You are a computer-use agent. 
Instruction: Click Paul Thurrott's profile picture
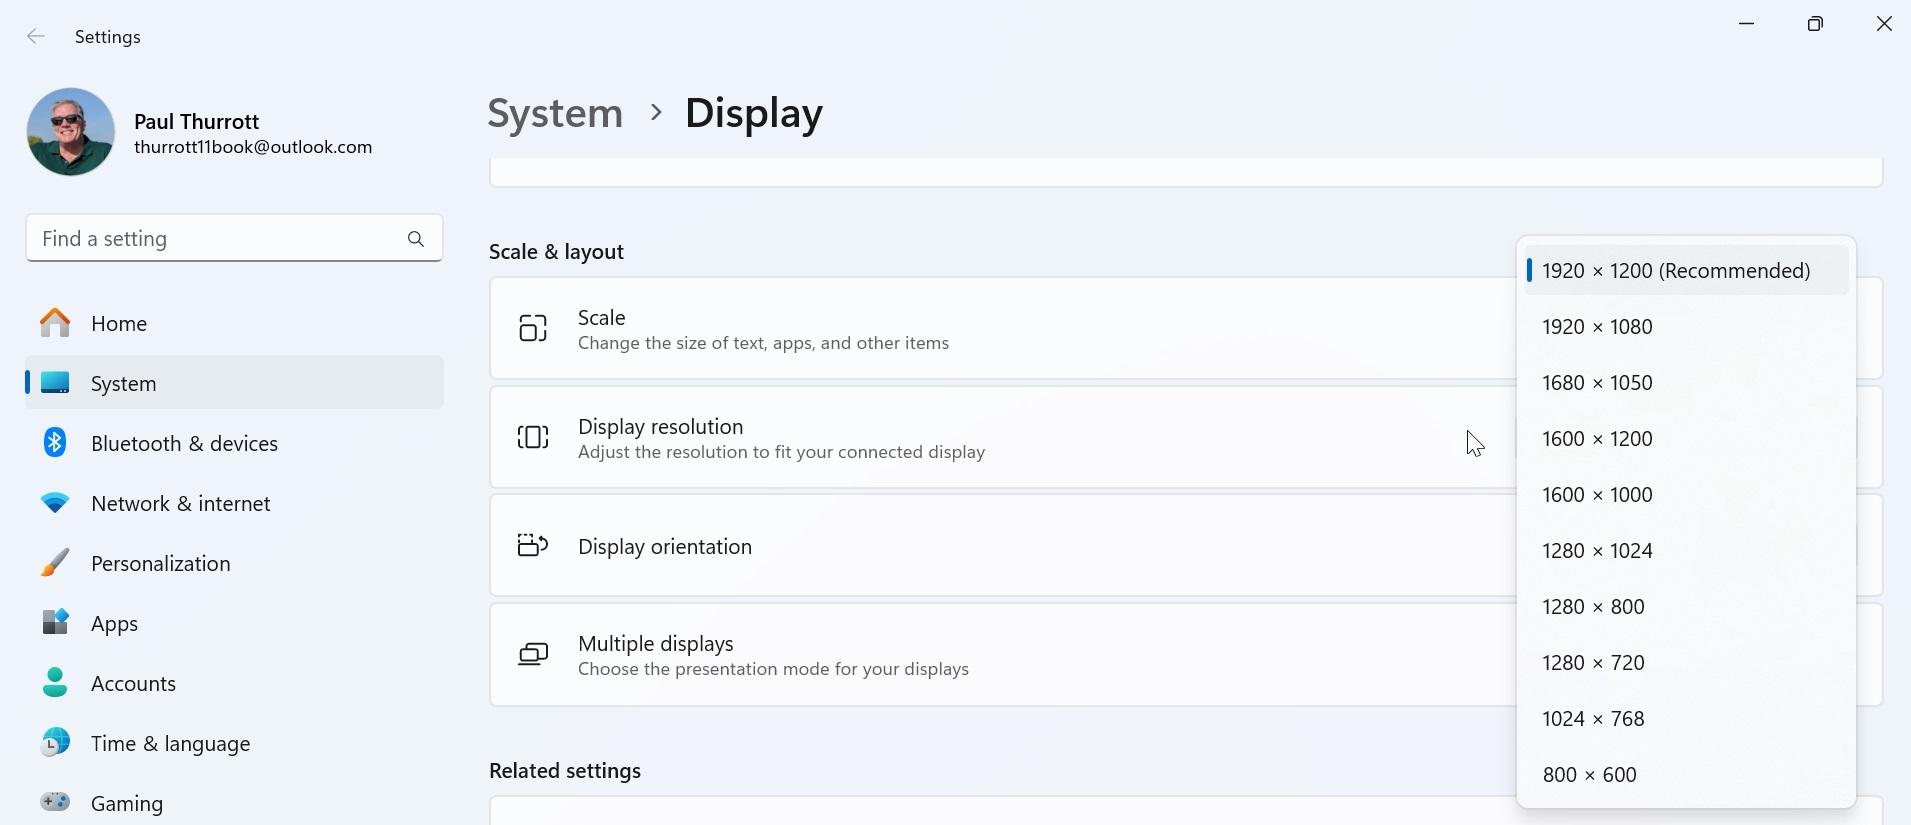coord(71,132)
